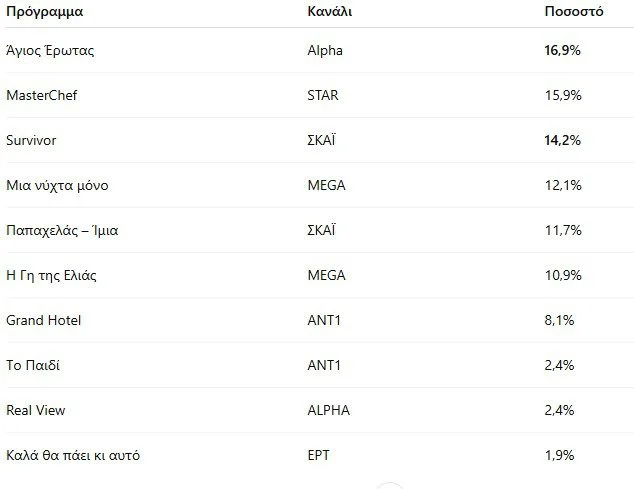
Task: Select the Άγιος Έρωτας program cell
Action: (x=50, y=50)
